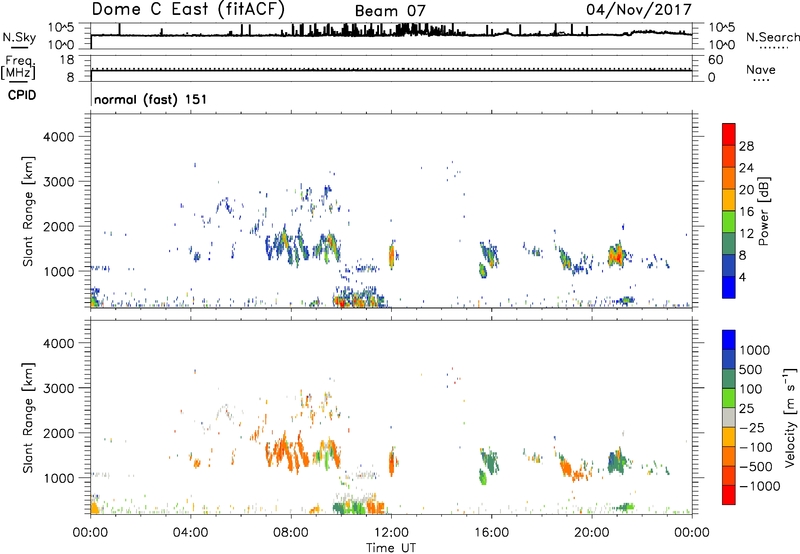
Task: Click 'Slant Range [km]' label of Velocity panel
Action: click(28, 418)
